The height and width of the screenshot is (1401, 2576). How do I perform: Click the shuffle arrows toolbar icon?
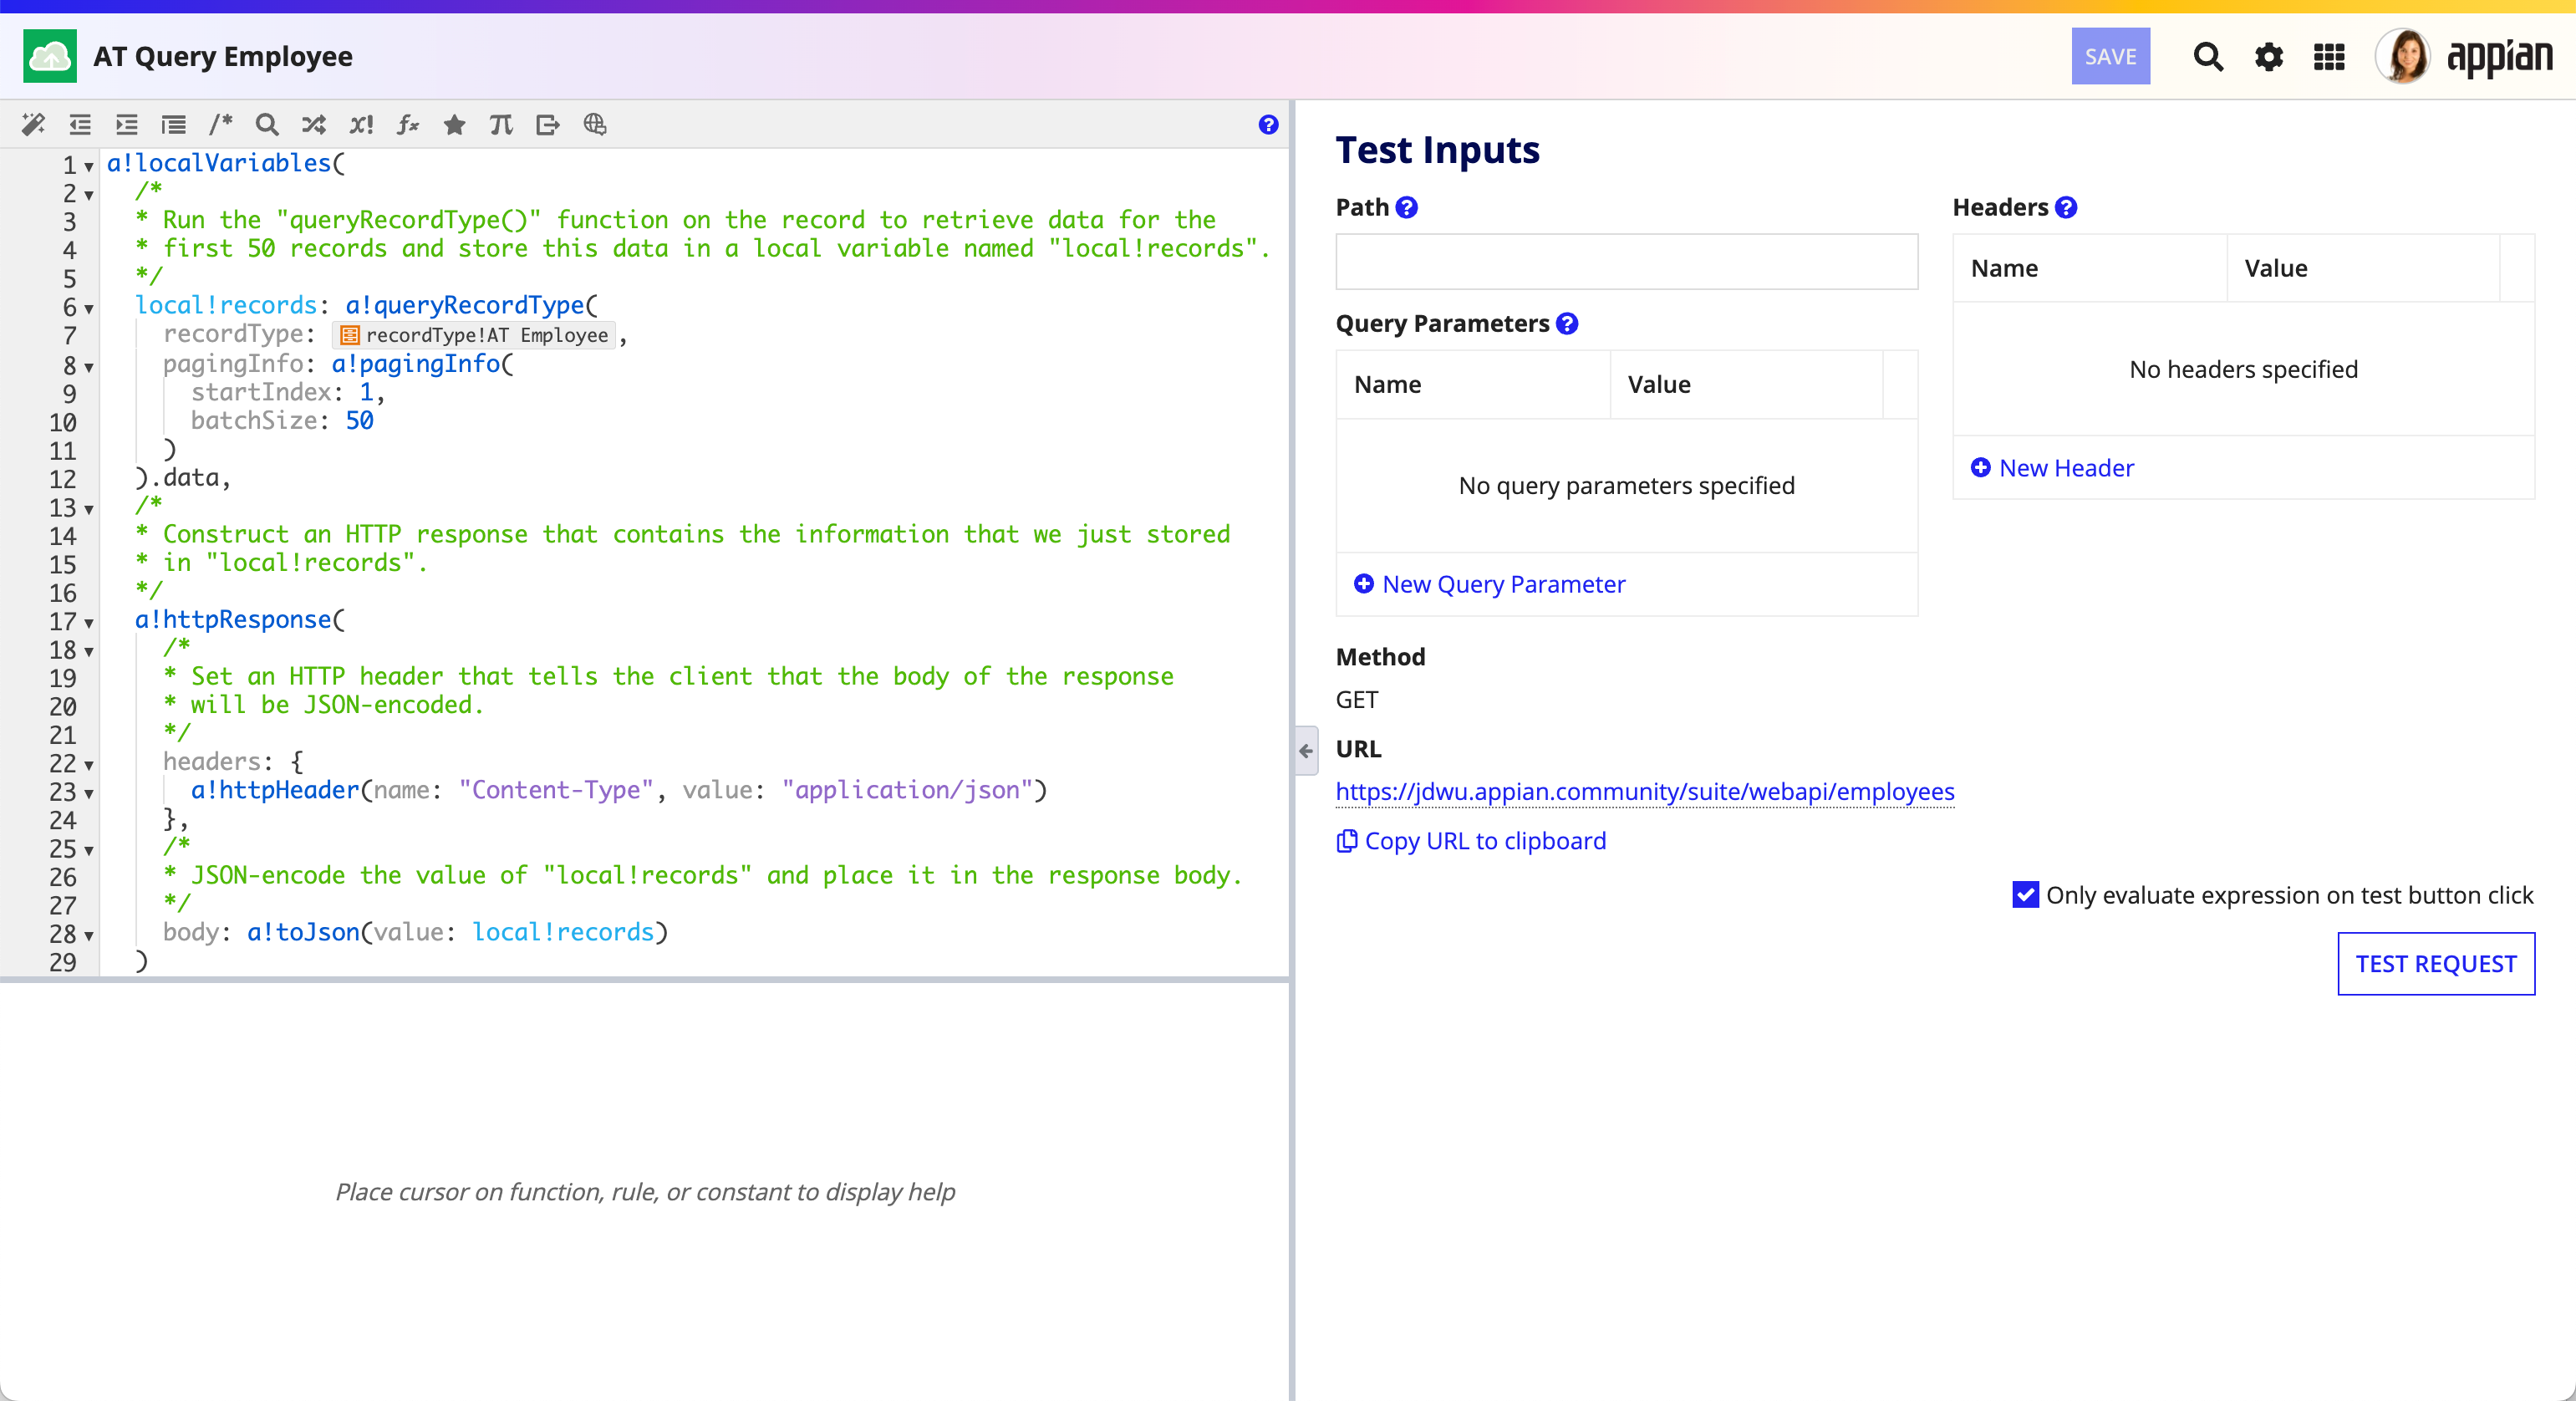[x=314, y=124]
